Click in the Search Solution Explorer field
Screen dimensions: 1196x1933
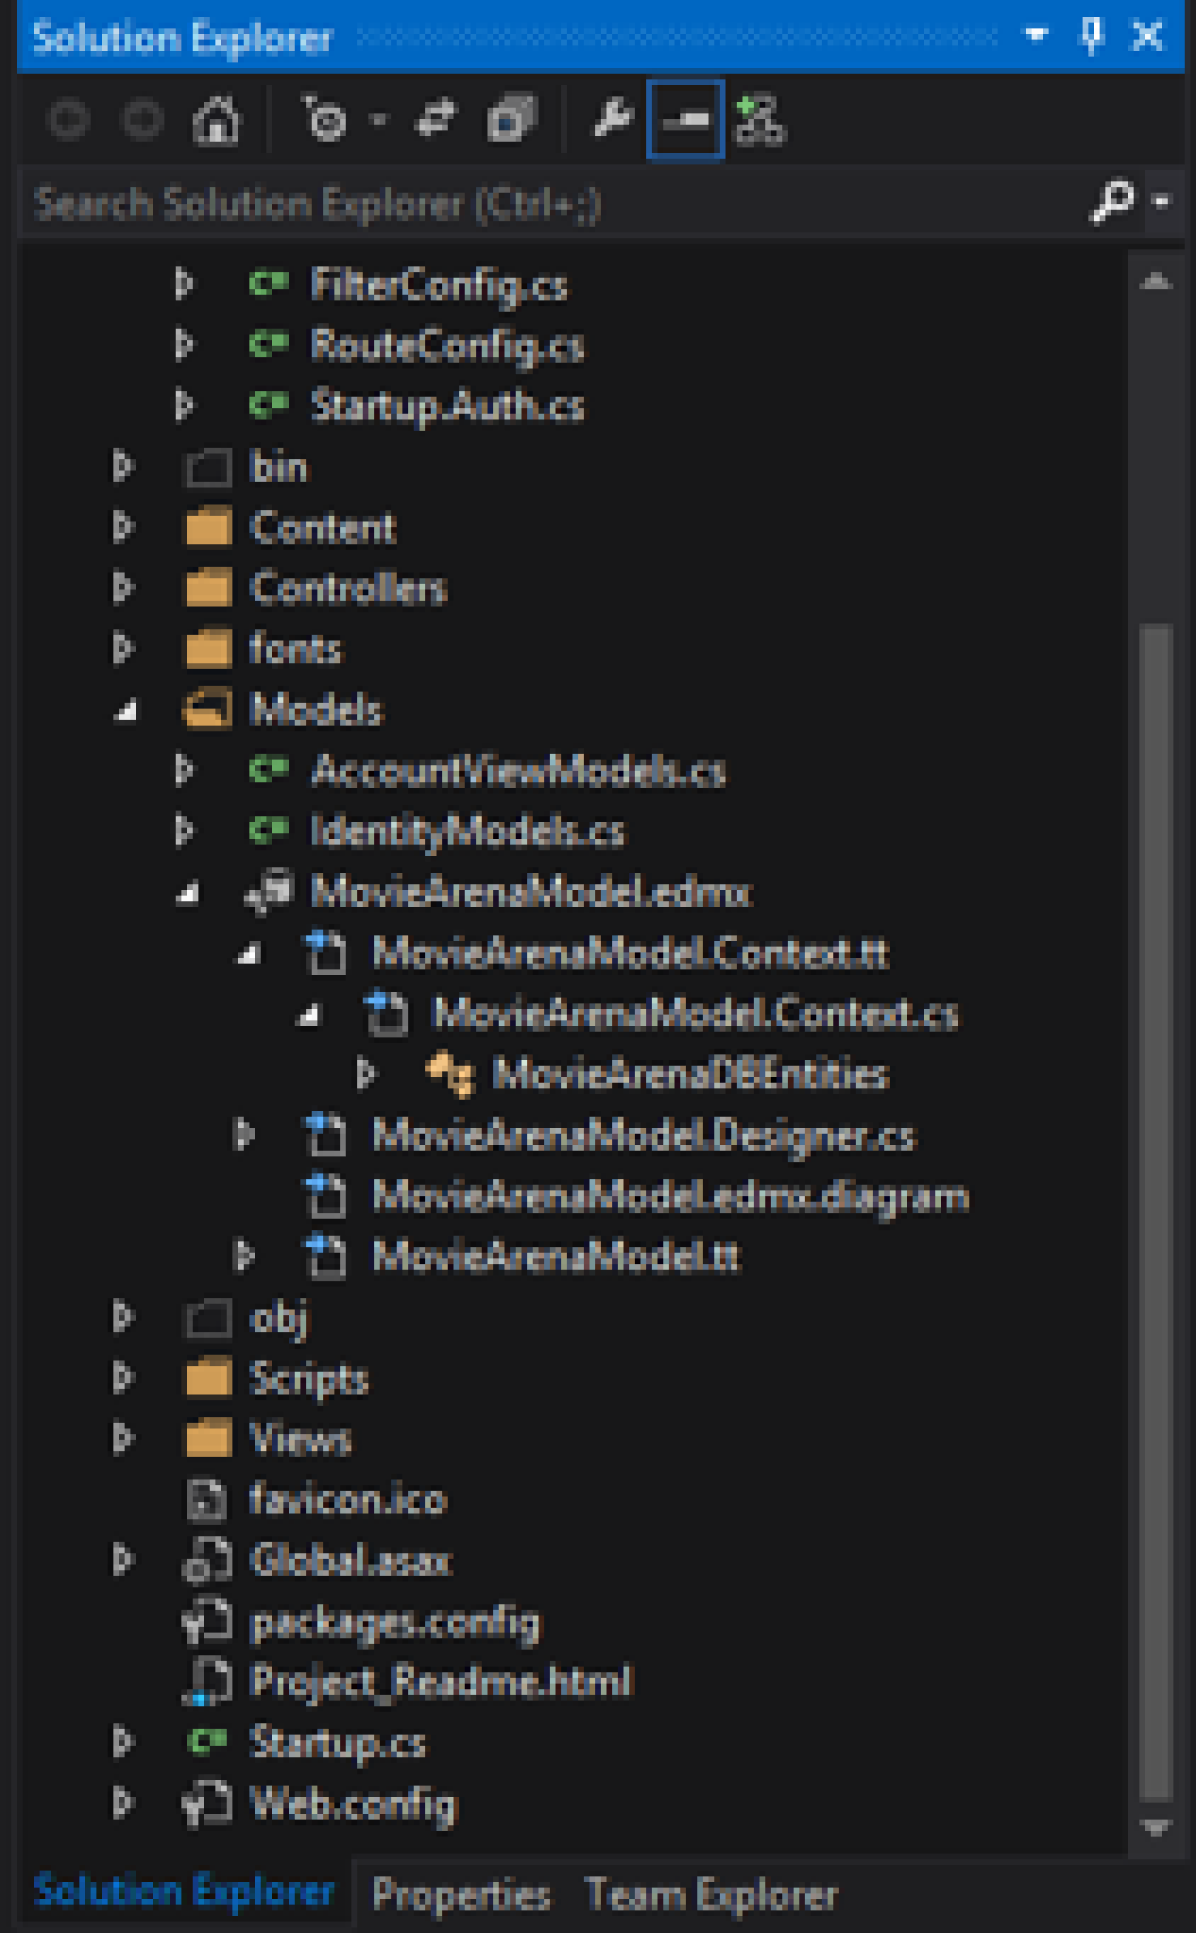click(555, 203)
